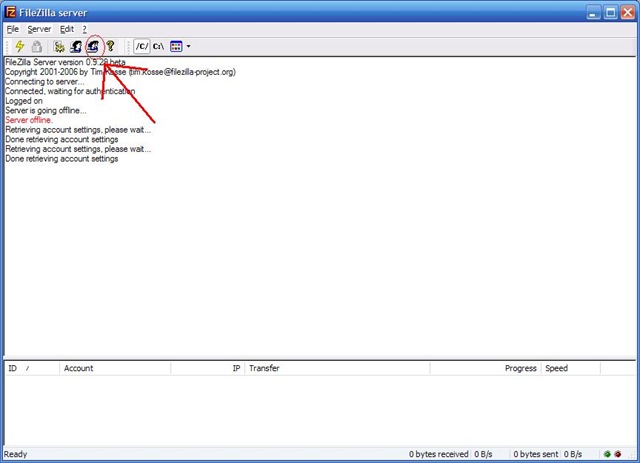This screenshot has height=463, width=640.
Task: Click '0 bytes sent' status field
Action: (x=536, y=454)
